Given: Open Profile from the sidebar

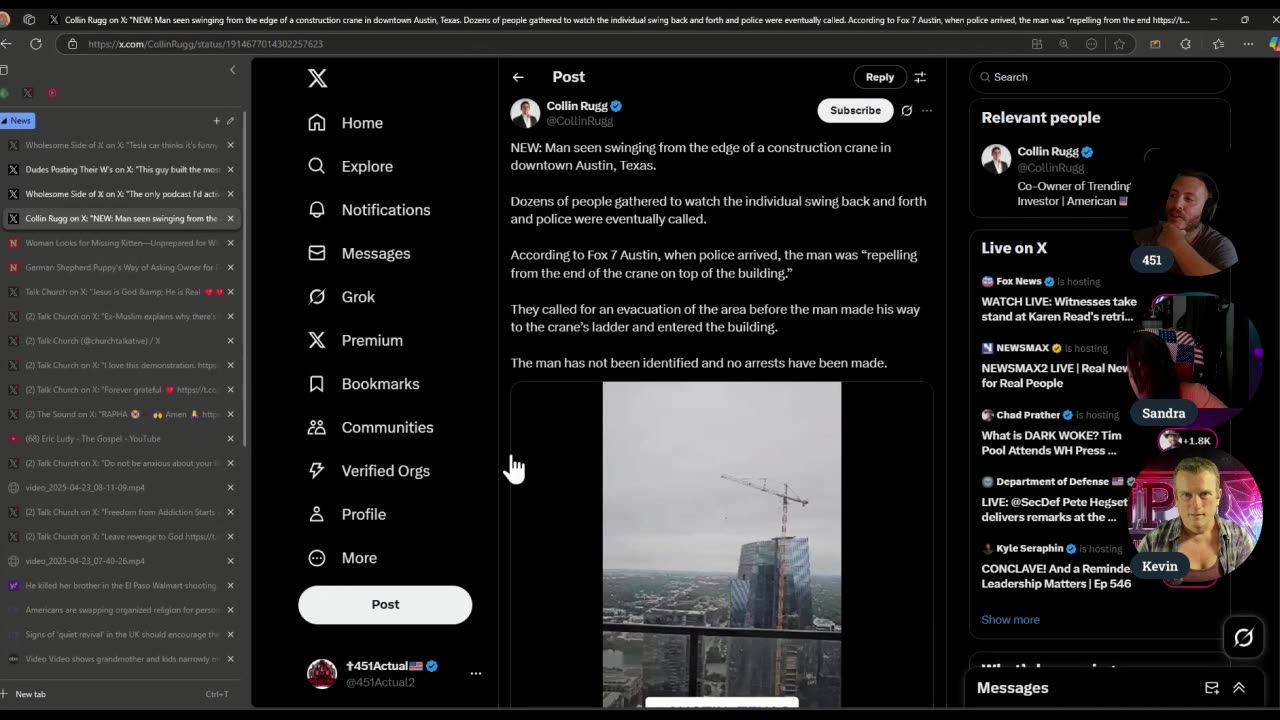Looking at the screenshot, I should tap(346, 514).
